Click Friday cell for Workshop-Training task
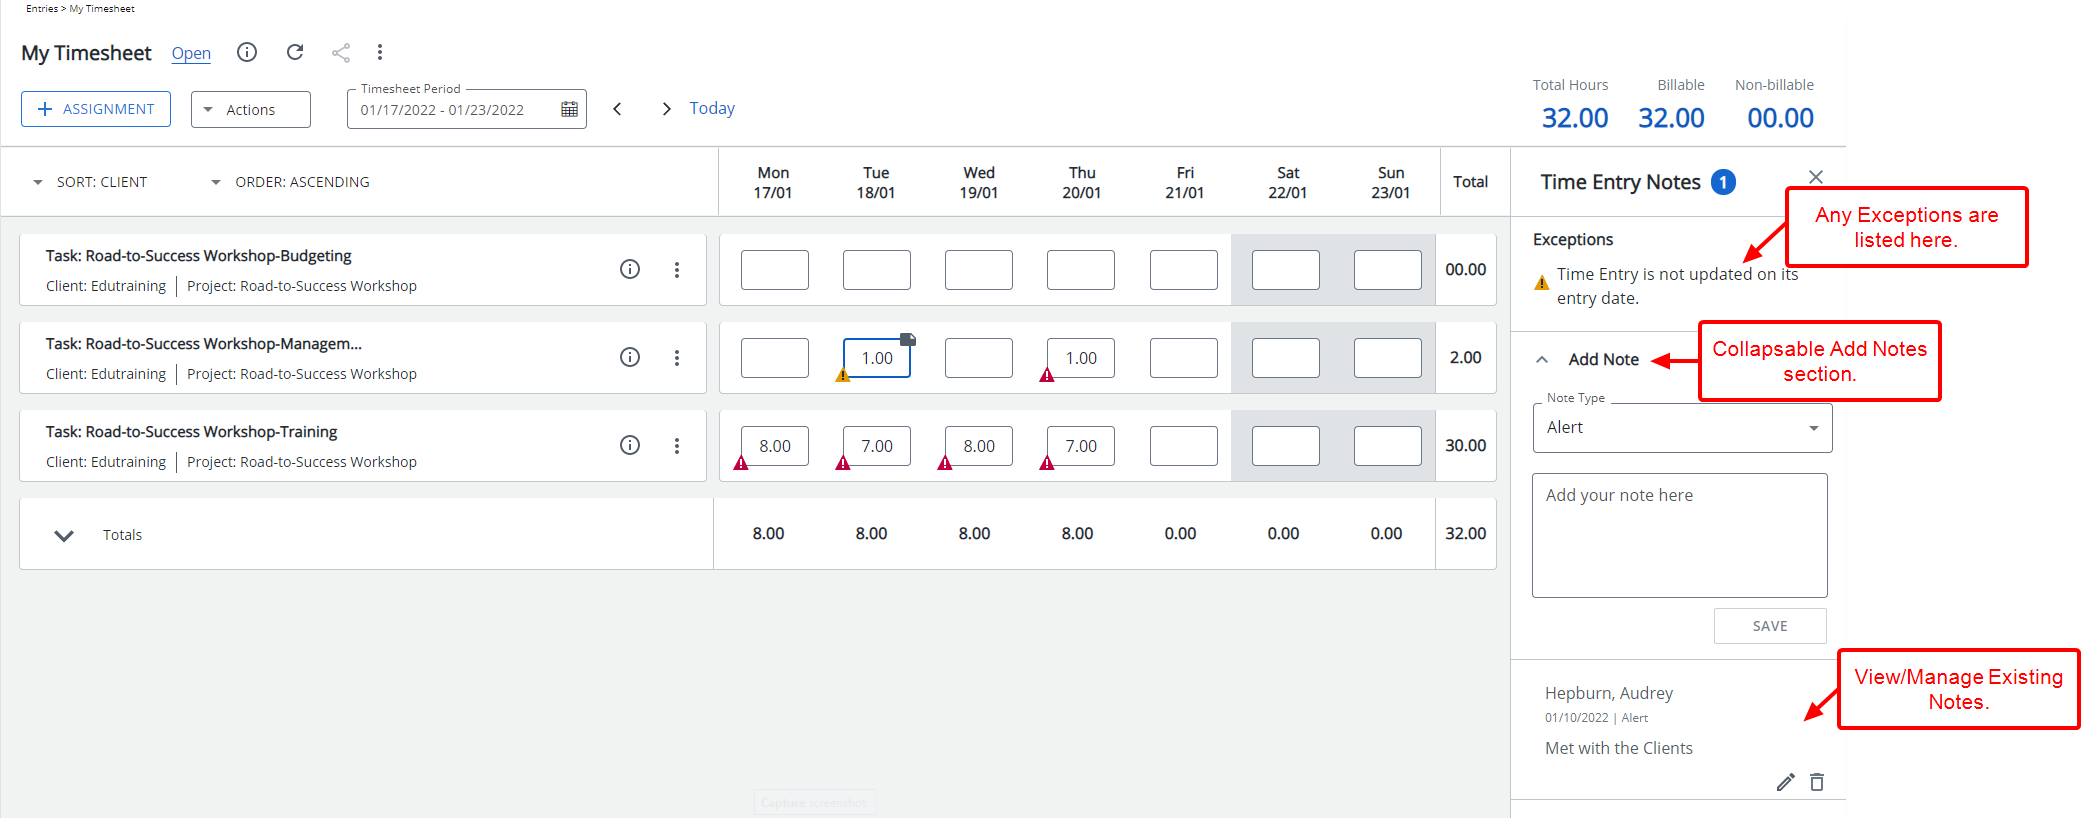Viewport: 2093px width, 818px height. [1184, 446]
